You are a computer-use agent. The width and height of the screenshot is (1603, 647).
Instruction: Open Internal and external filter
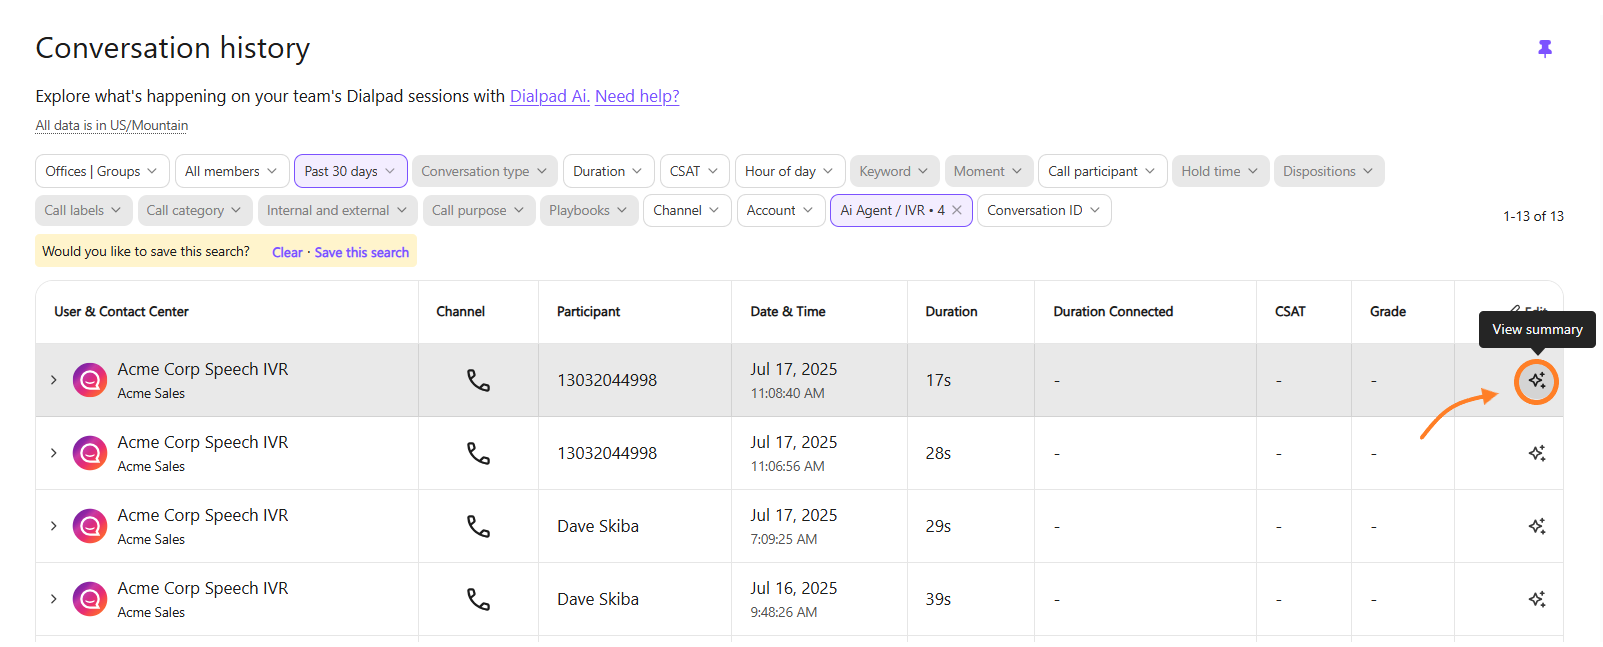[338, 210]
